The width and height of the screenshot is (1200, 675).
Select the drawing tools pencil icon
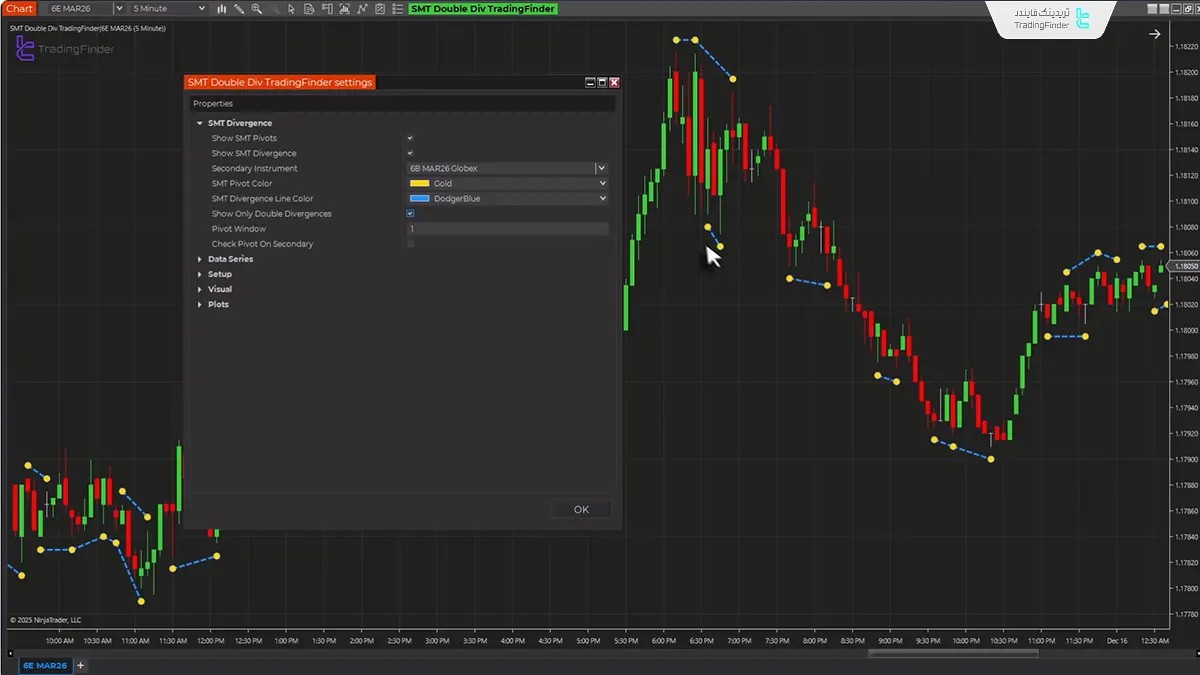239,9
